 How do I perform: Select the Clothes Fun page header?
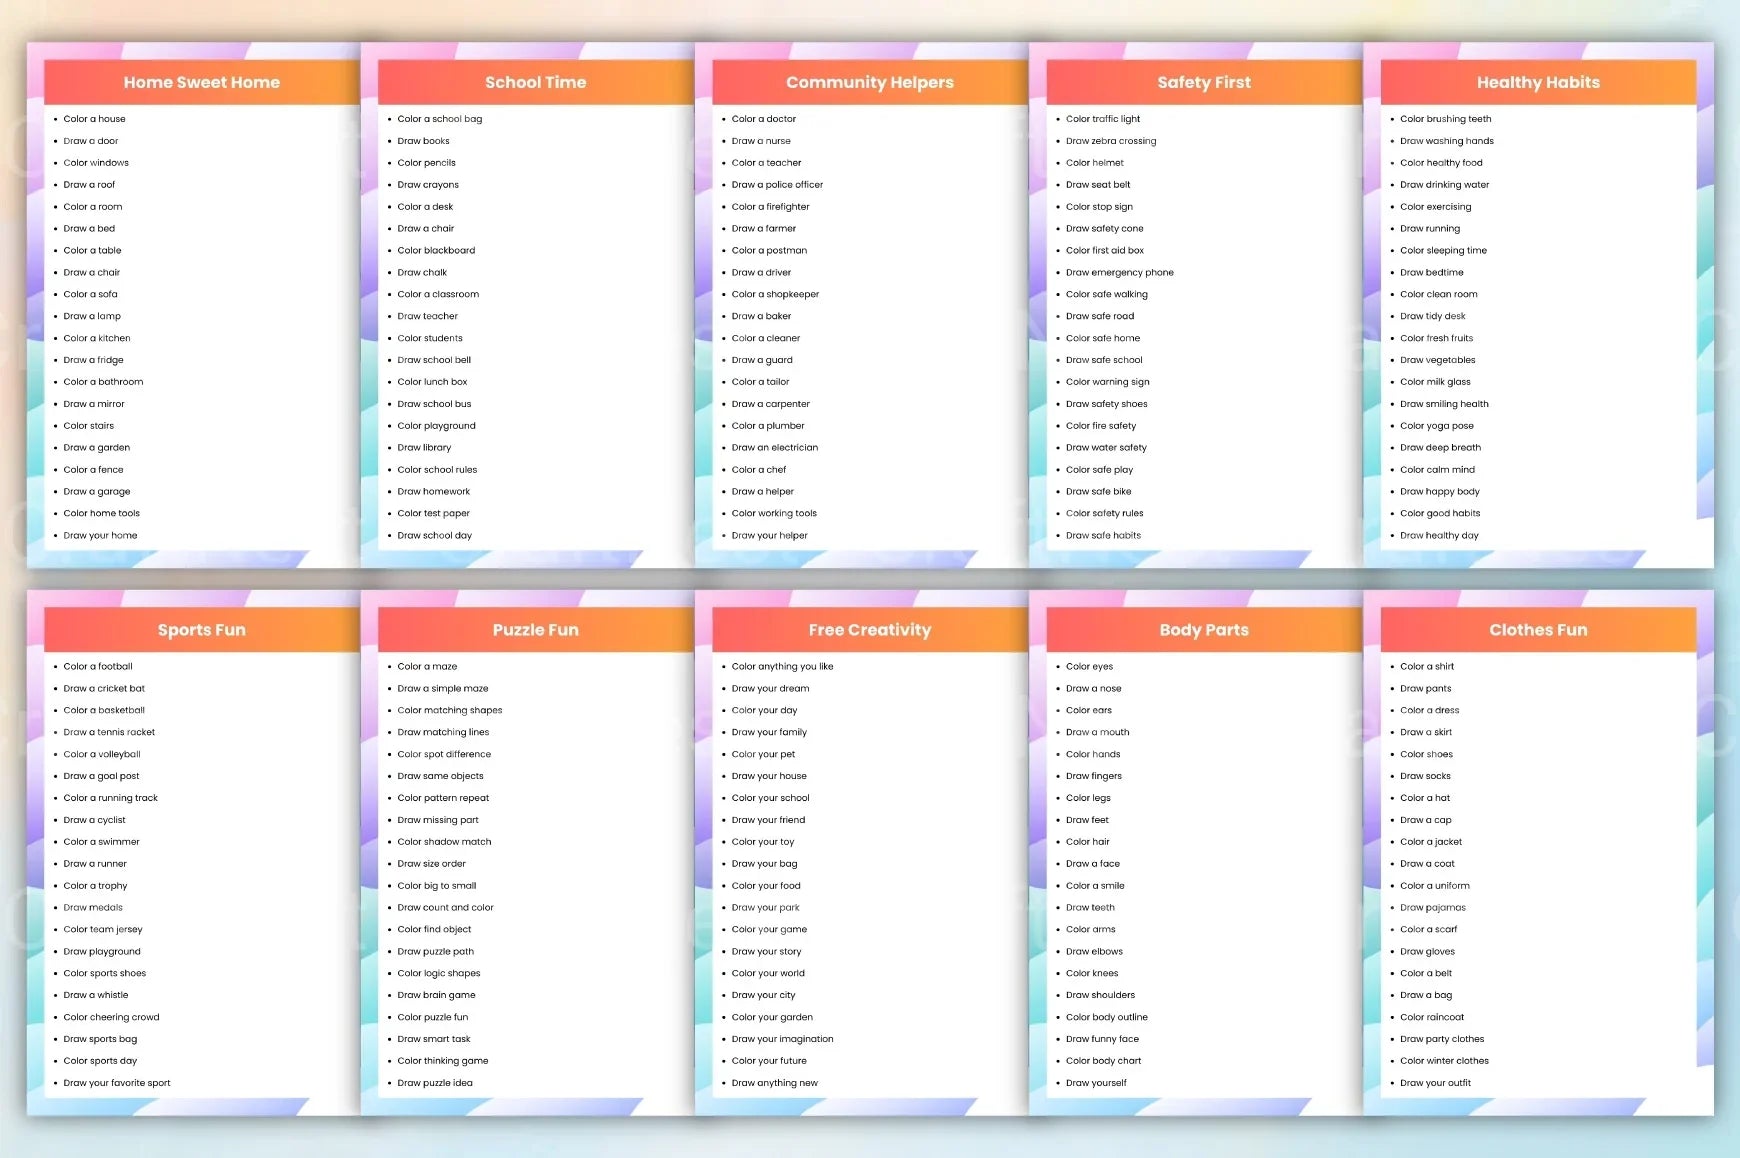tap(1538, 630)
